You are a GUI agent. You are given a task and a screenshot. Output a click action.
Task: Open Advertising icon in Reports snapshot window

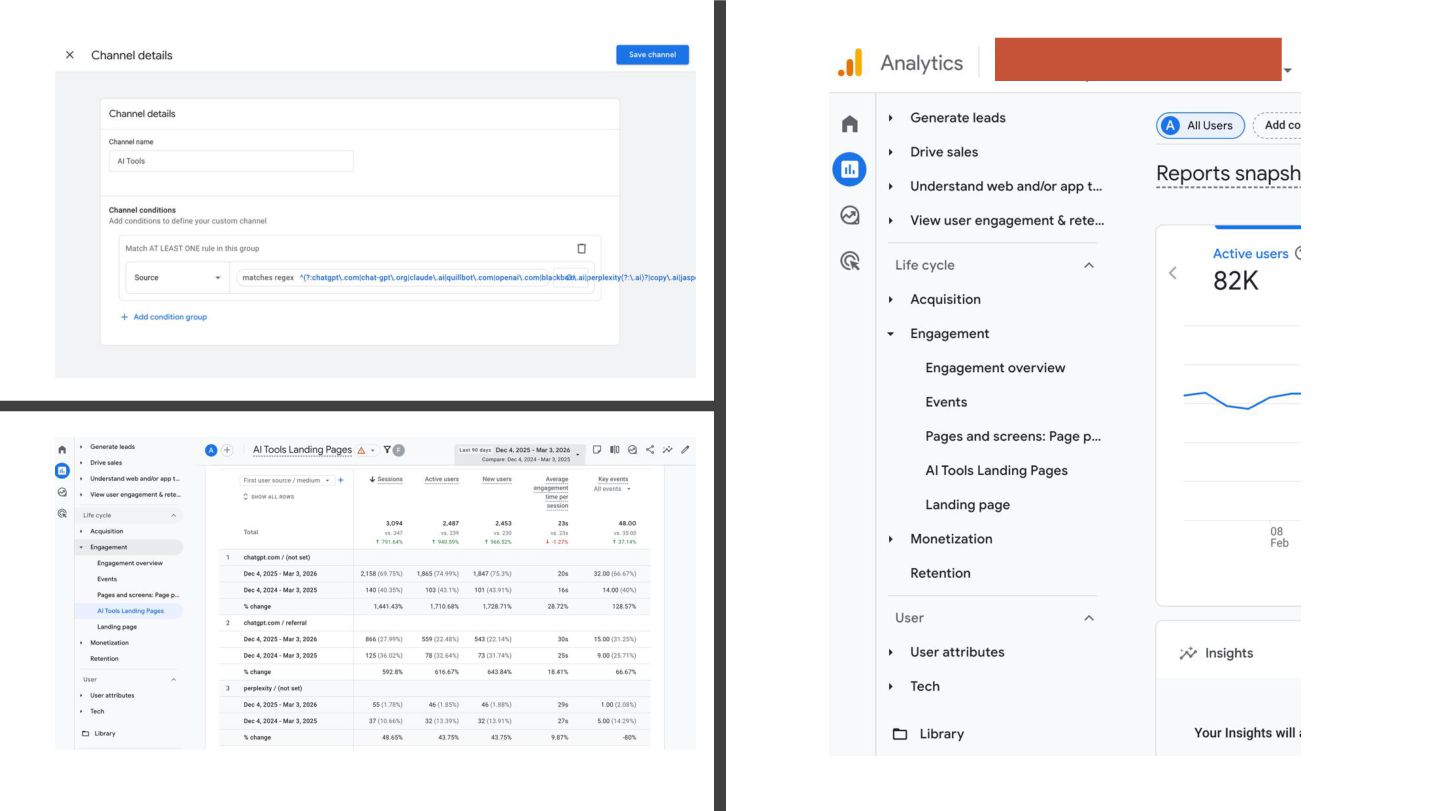point(849,261)
